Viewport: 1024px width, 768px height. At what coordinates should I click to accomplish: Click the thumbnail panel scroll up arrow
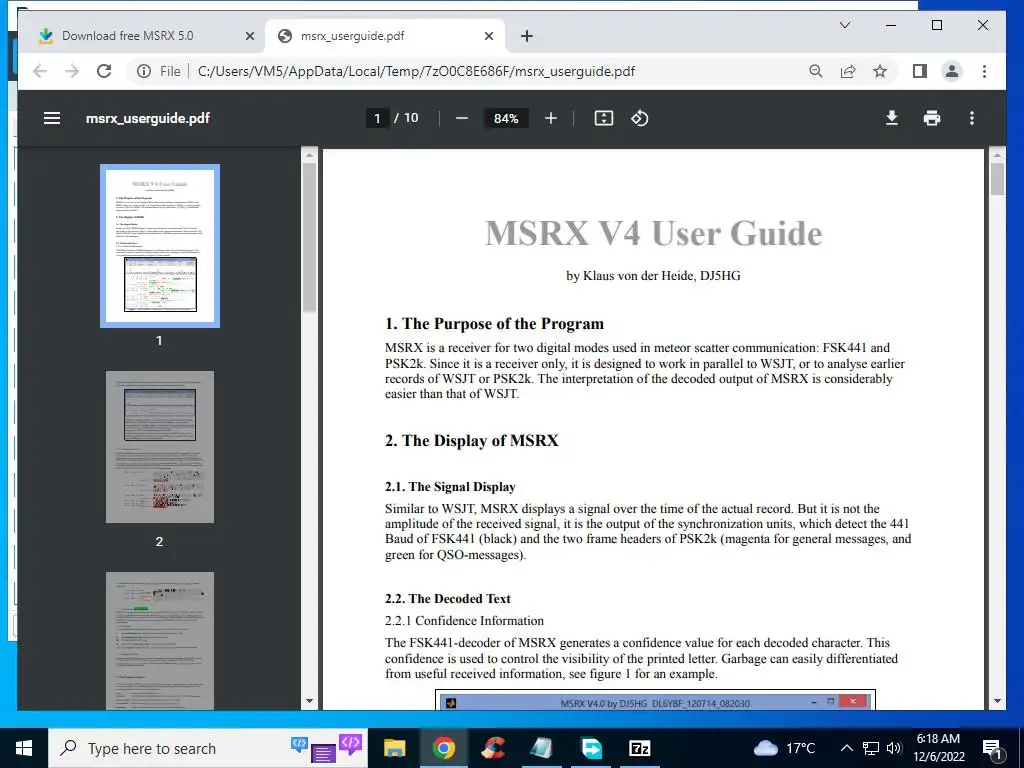[309, 155]
